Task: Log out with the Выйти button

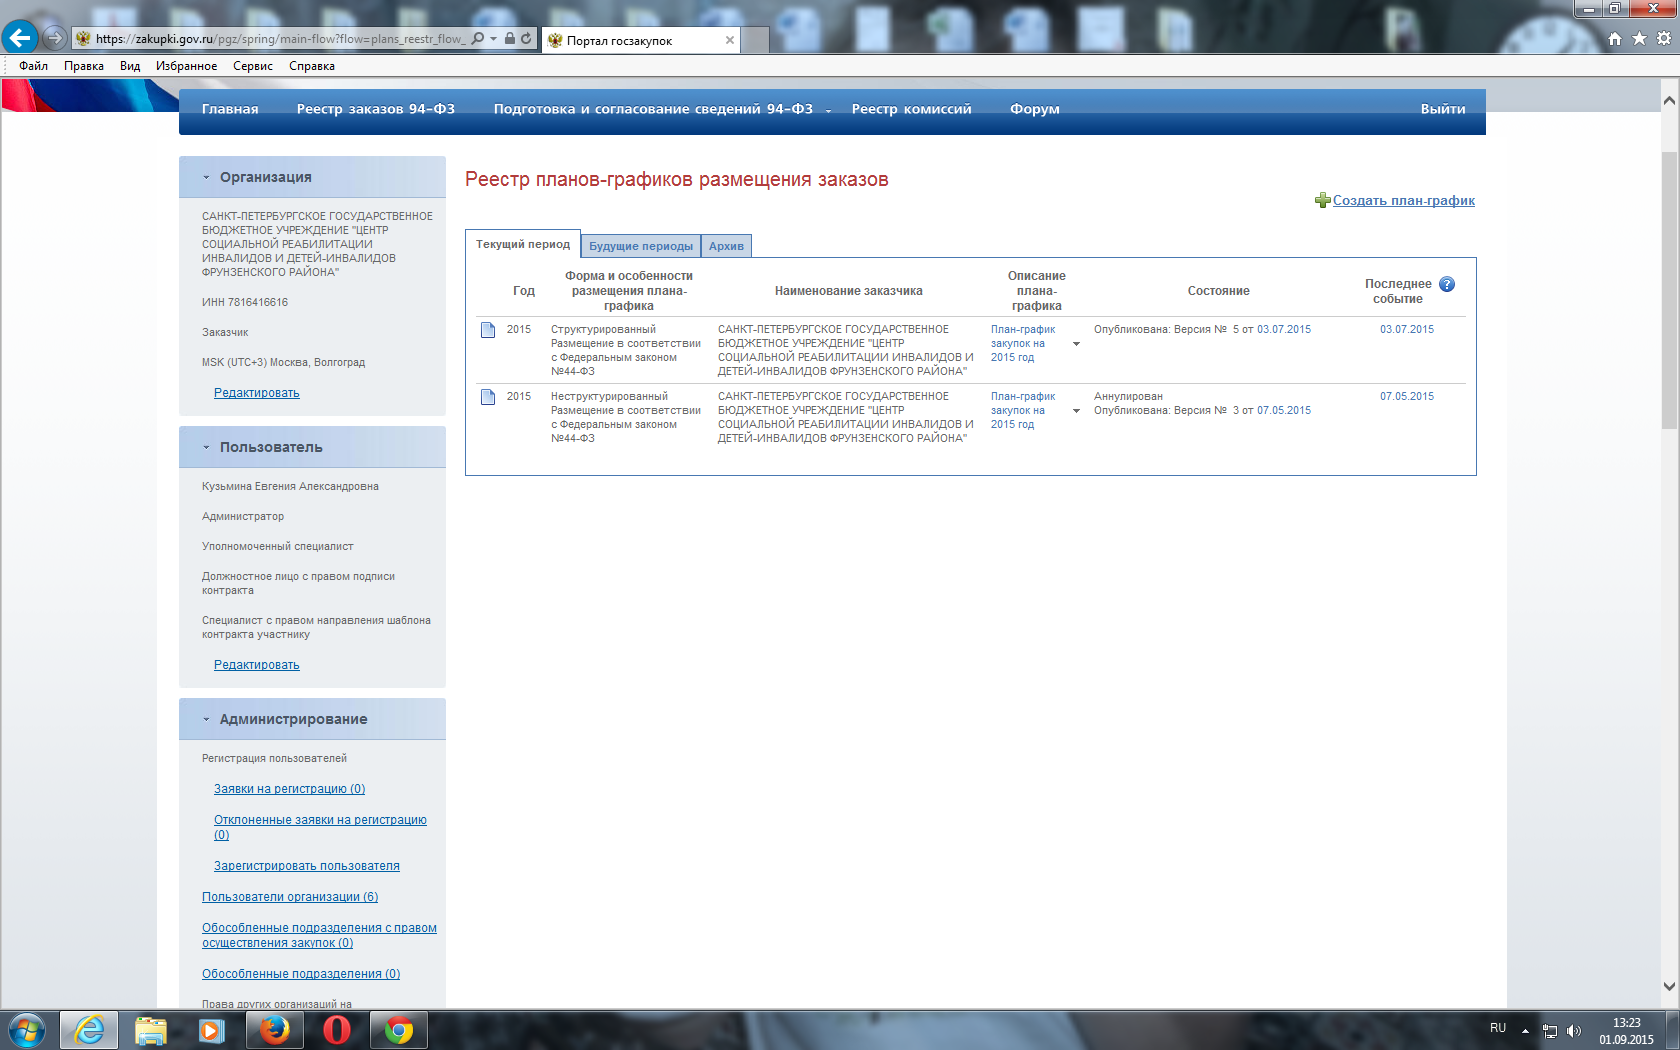Action: 1443,109
